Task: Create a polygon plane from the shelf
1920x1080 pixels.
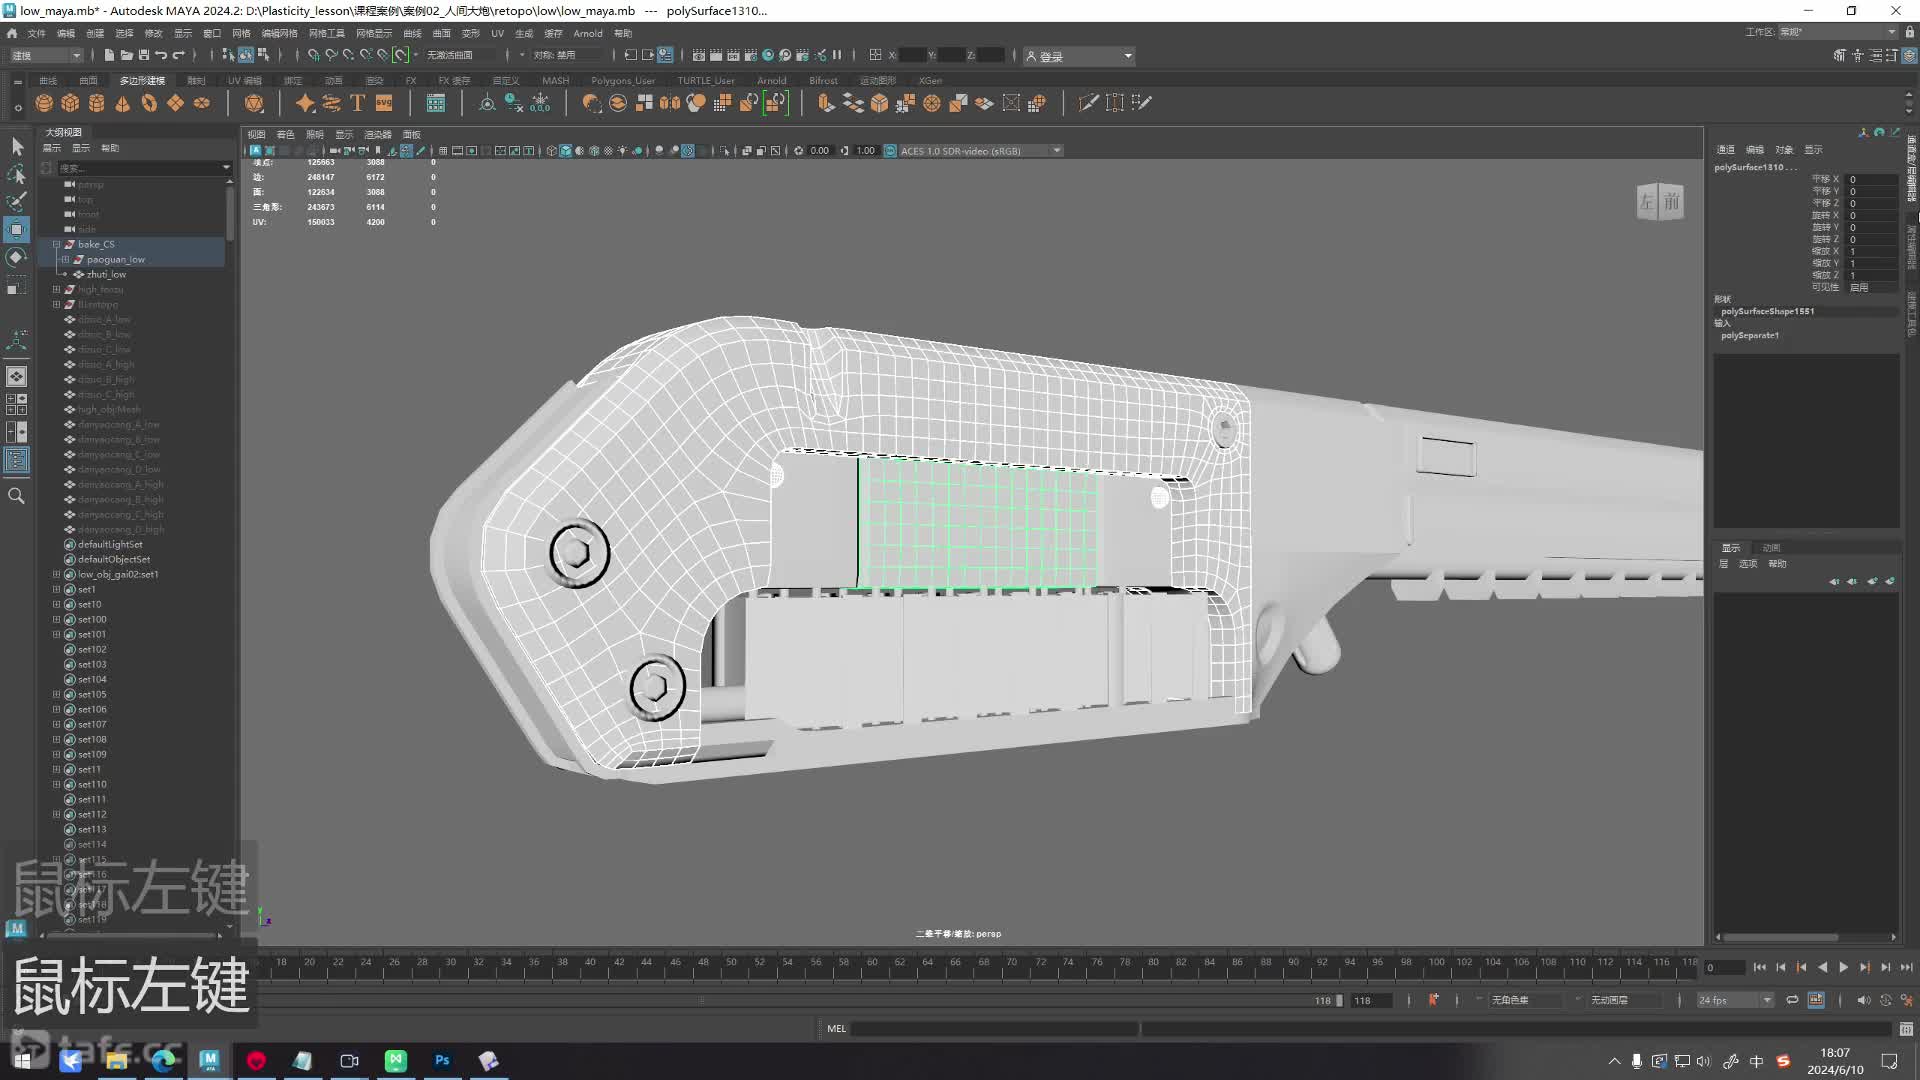Action: click(175, 103)
